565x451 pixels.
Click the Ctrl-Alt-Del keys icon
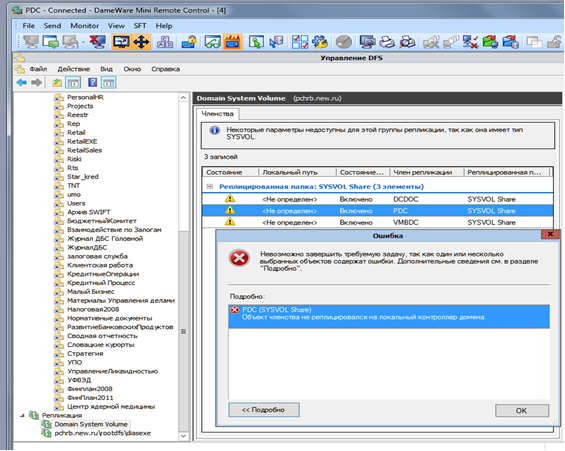point(165,43)
